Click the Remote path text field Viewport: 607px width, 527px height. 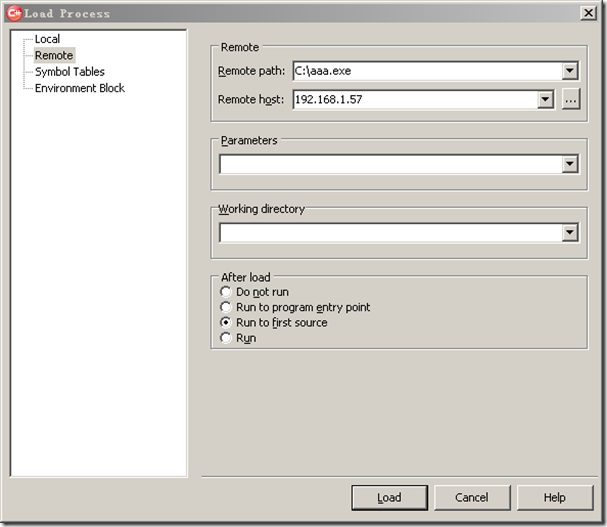[x=428, y=71]
